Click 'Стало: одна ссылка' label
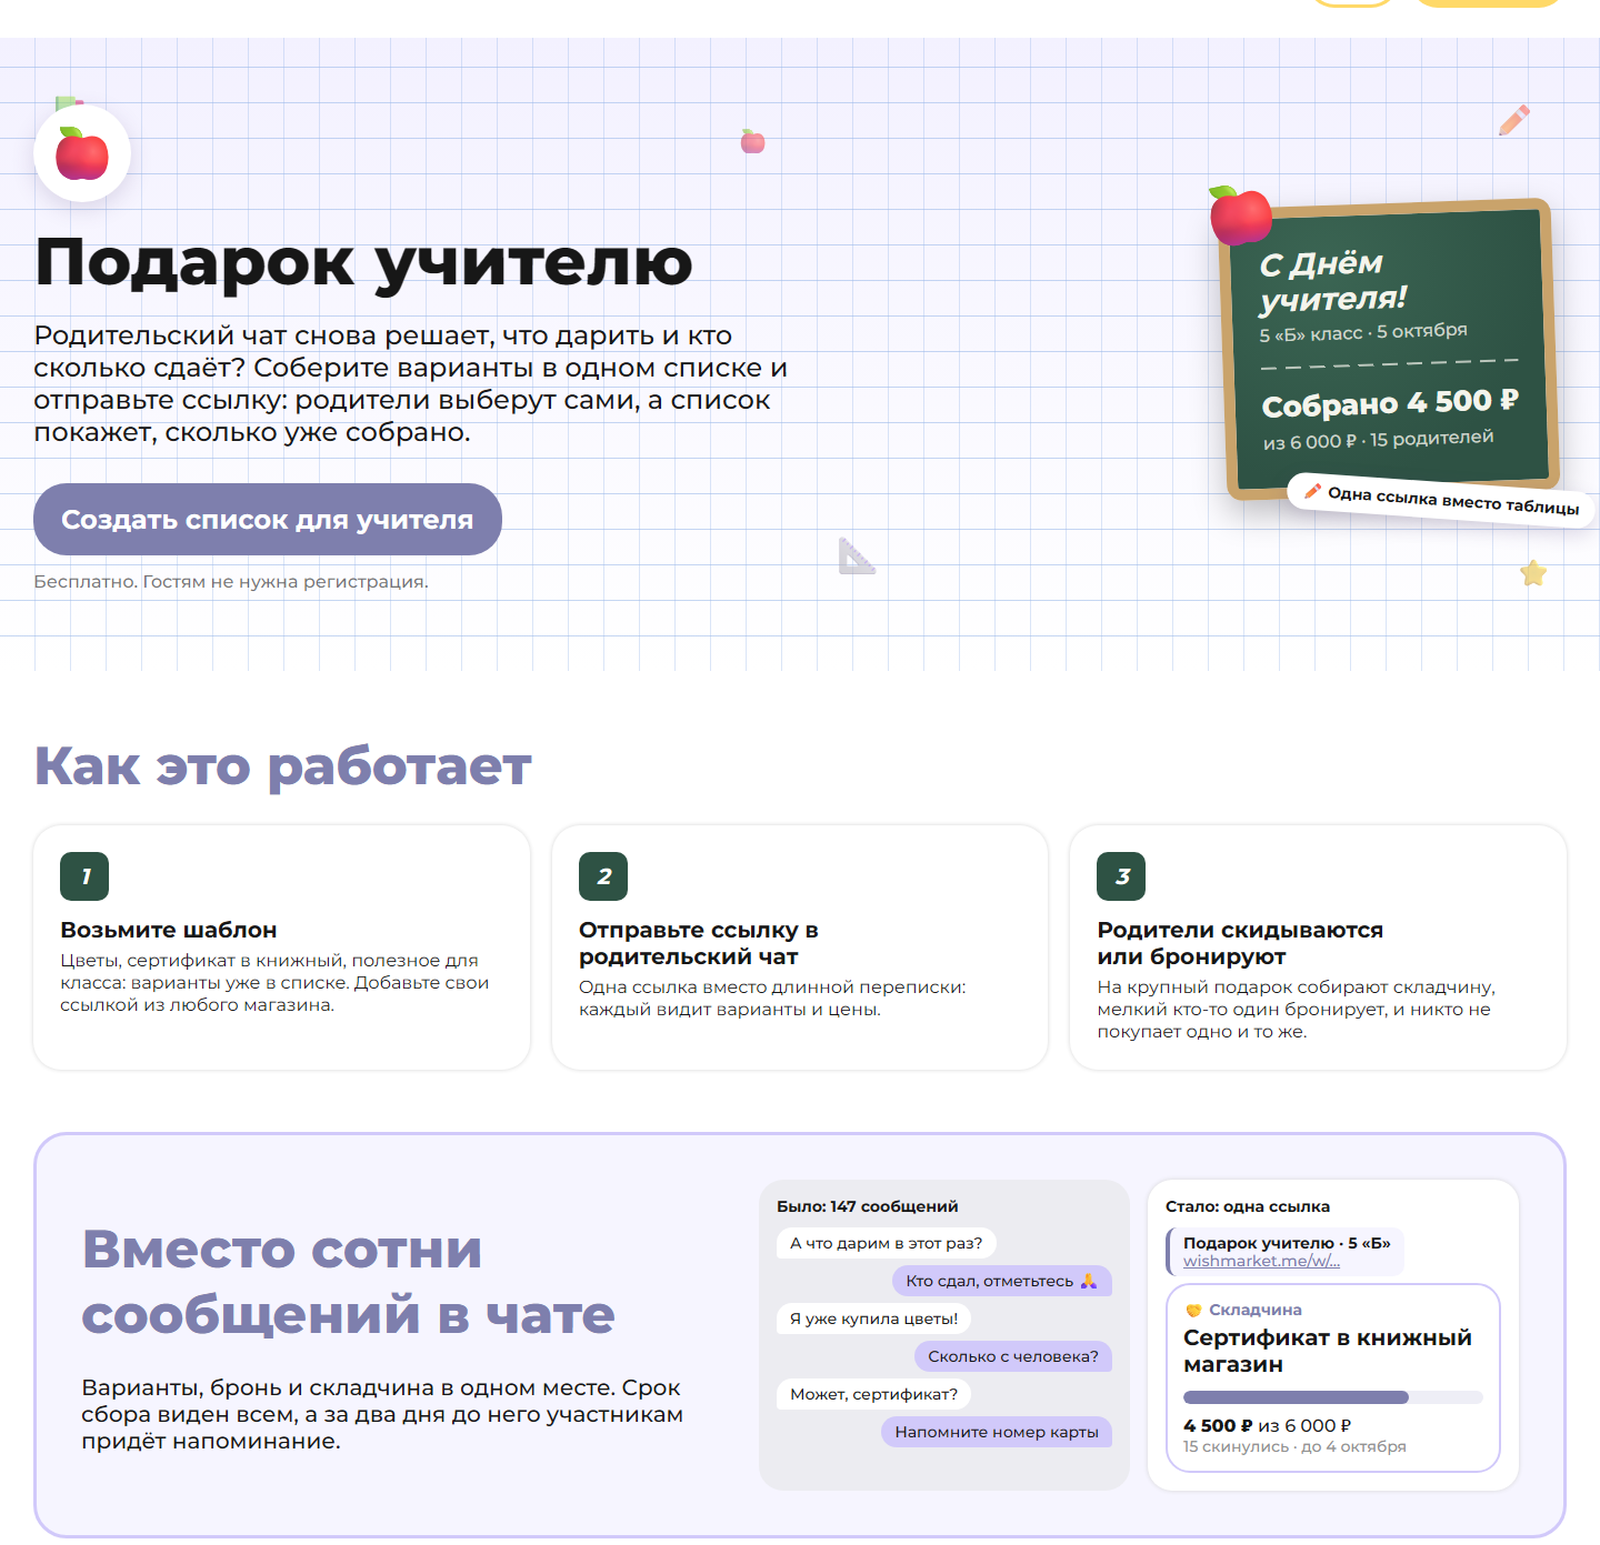This screenshot has height=1545, width=1600. point(1247,1206)
